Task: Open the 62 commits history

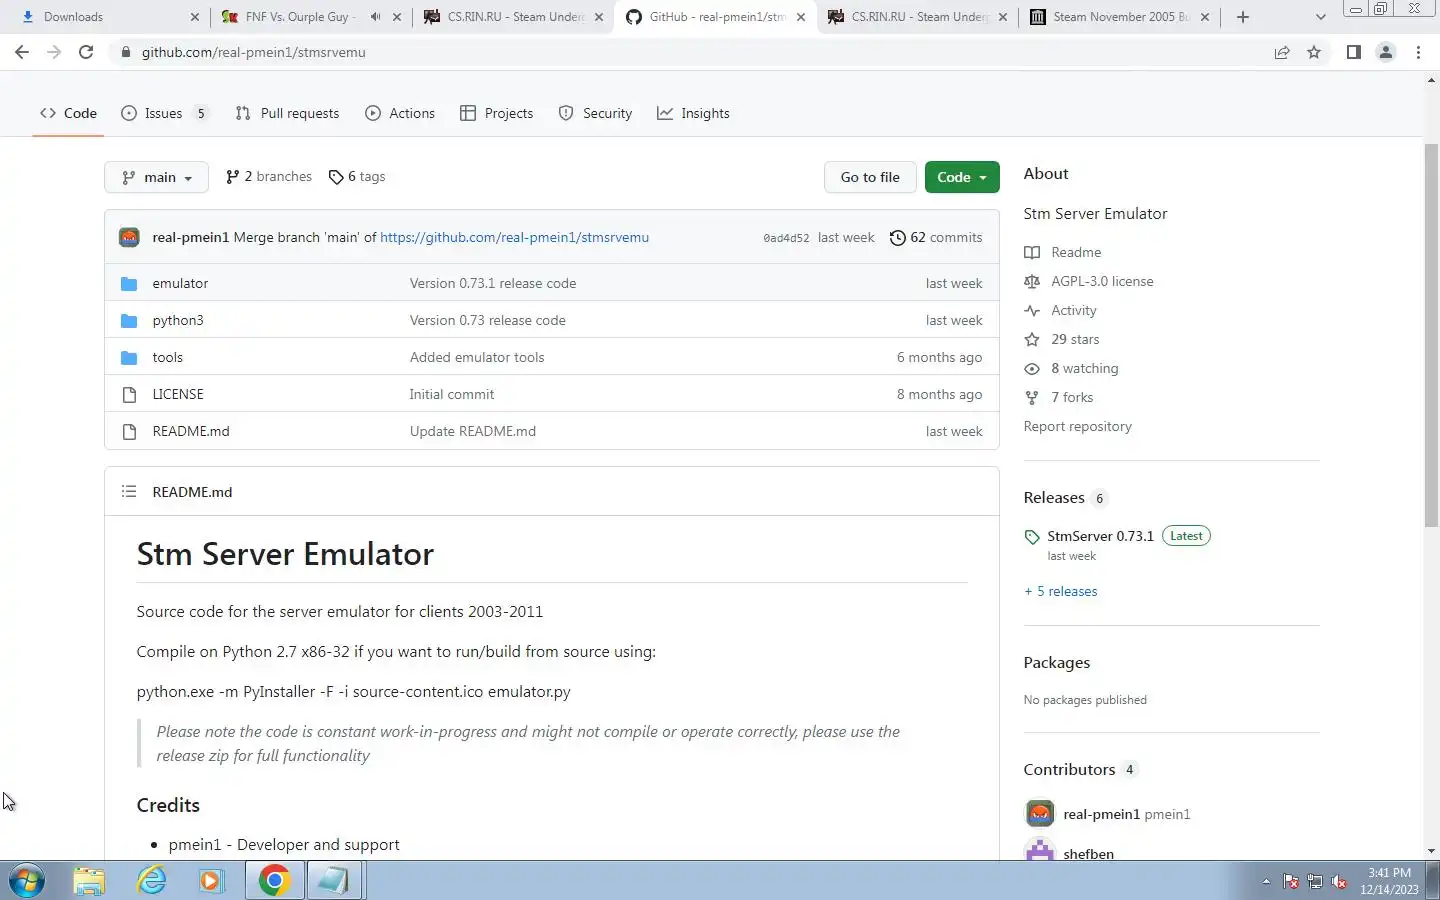Action: (936, 237)
